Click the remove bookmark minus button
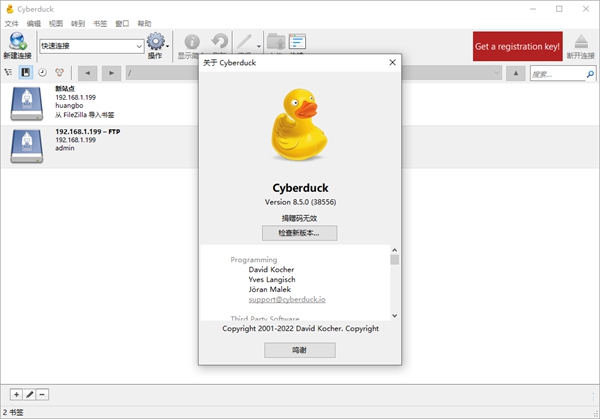Viewport: 600px width, 419px height. coord(43,396)
